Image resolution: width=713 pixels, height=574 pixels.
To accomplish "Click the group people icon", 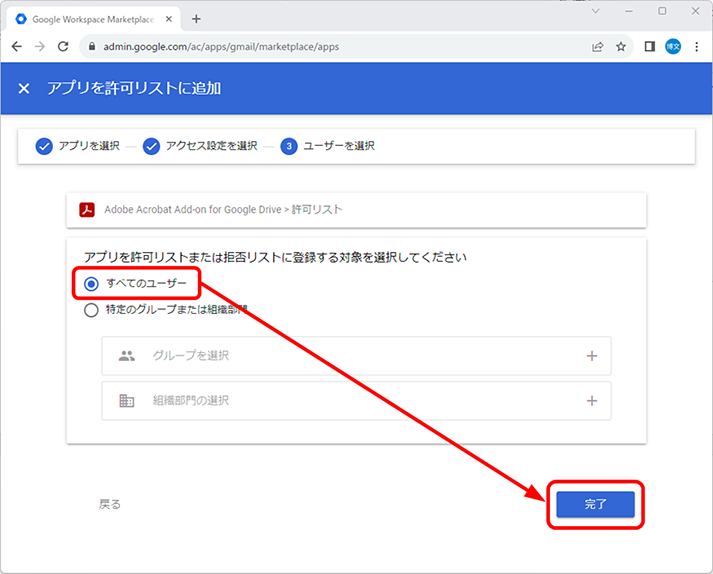I will click(126, 356).
